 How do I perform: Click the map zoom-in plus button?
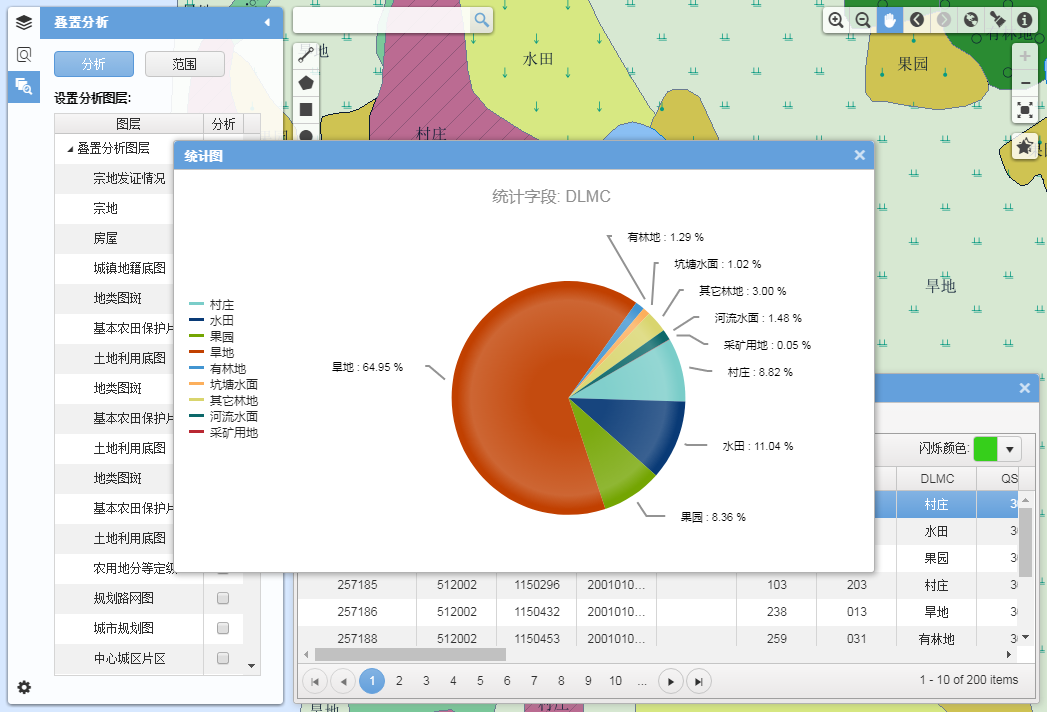(x=1025, y=56)
